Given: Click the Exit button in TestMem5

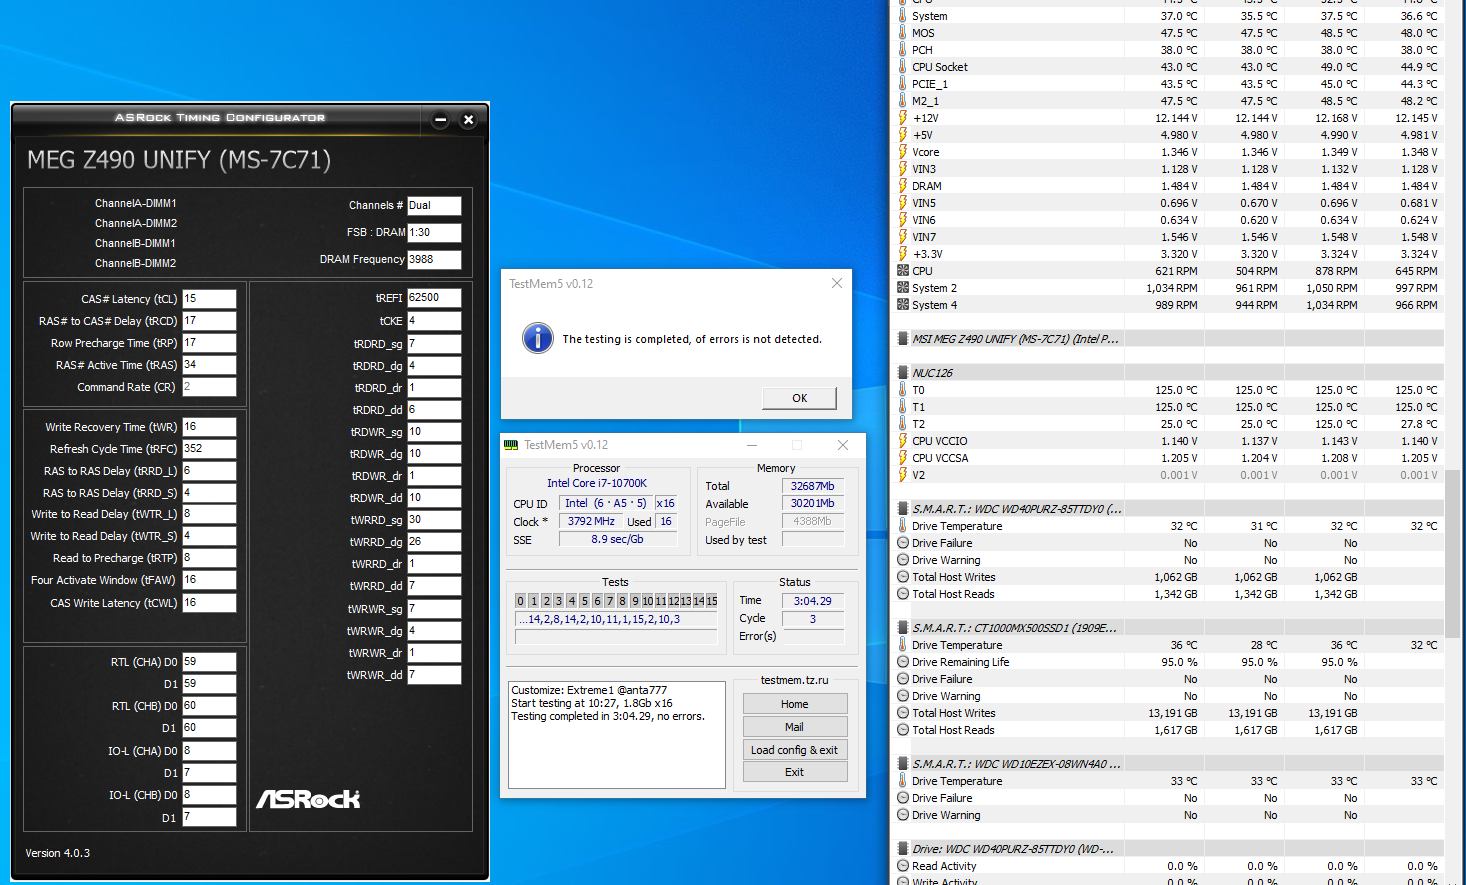Looking at the screenshot, I should [795, 772].
